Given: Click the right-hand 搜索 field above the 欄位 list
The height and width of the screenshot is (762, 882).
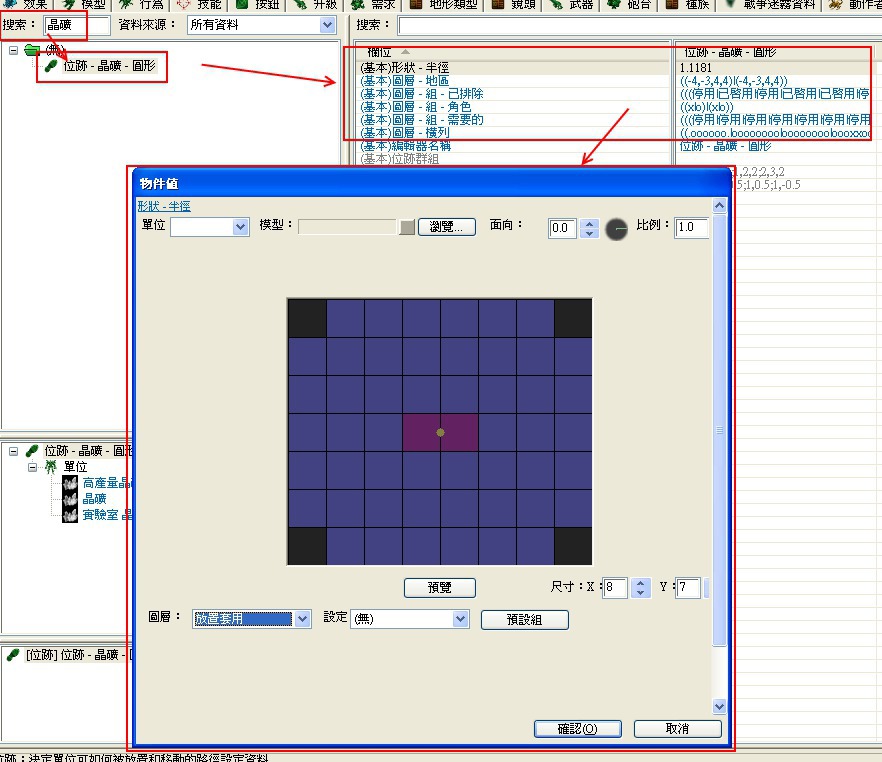Looking at the screenshot, I should click(639, 25).
